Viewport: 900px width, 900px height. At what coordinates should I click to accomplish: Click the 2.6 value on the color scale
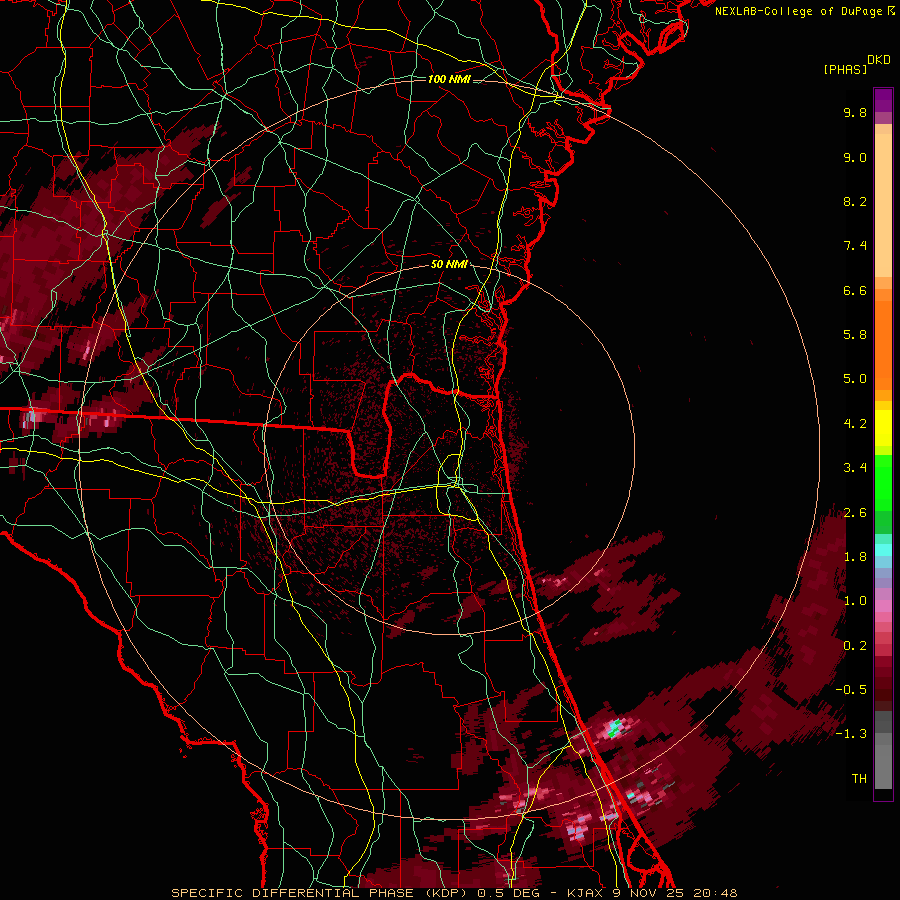855,513
